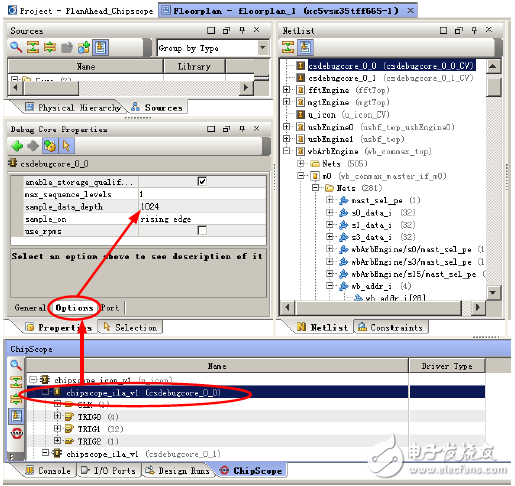The height and width of the screenshot is (486, 515).
Task: Click the grey forward arrow in Debug Core Properties
Action: (x=33, y=146)
